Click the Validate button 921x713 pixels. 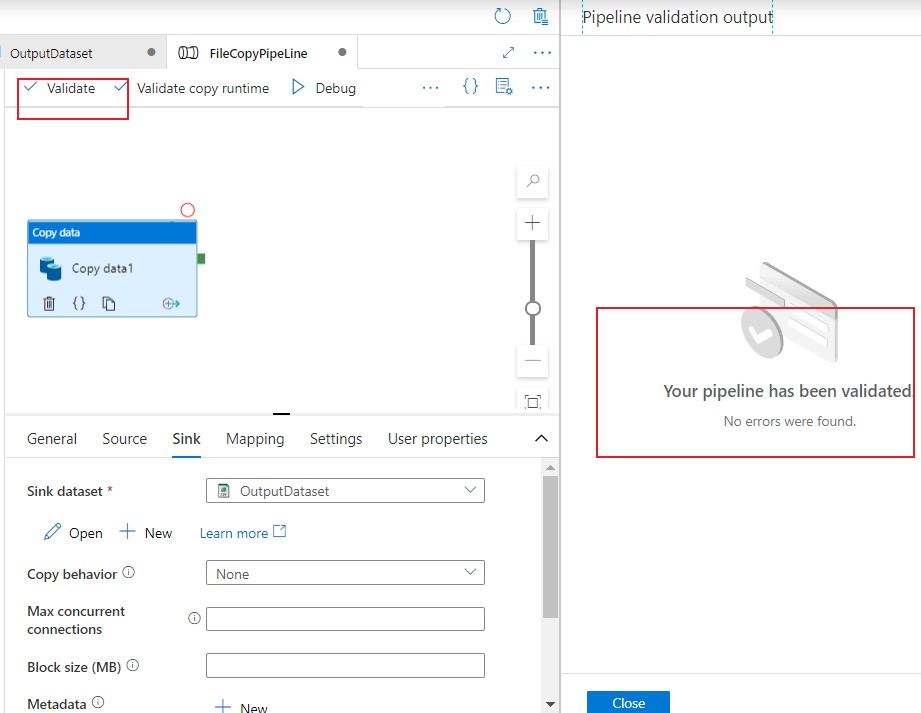(x=59, y=88)
